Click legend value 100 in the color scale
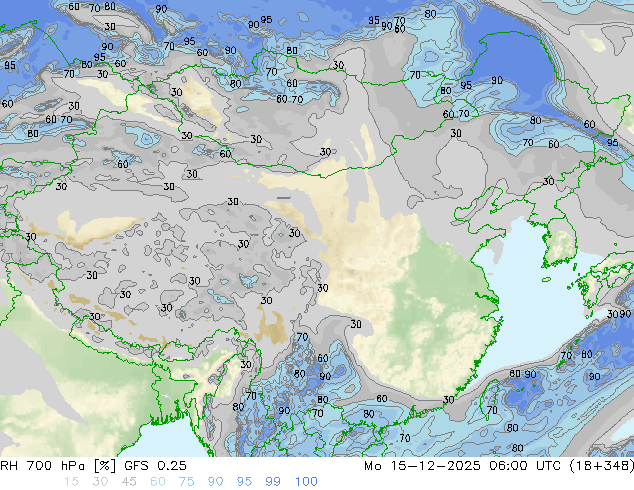 coord(306,482)
